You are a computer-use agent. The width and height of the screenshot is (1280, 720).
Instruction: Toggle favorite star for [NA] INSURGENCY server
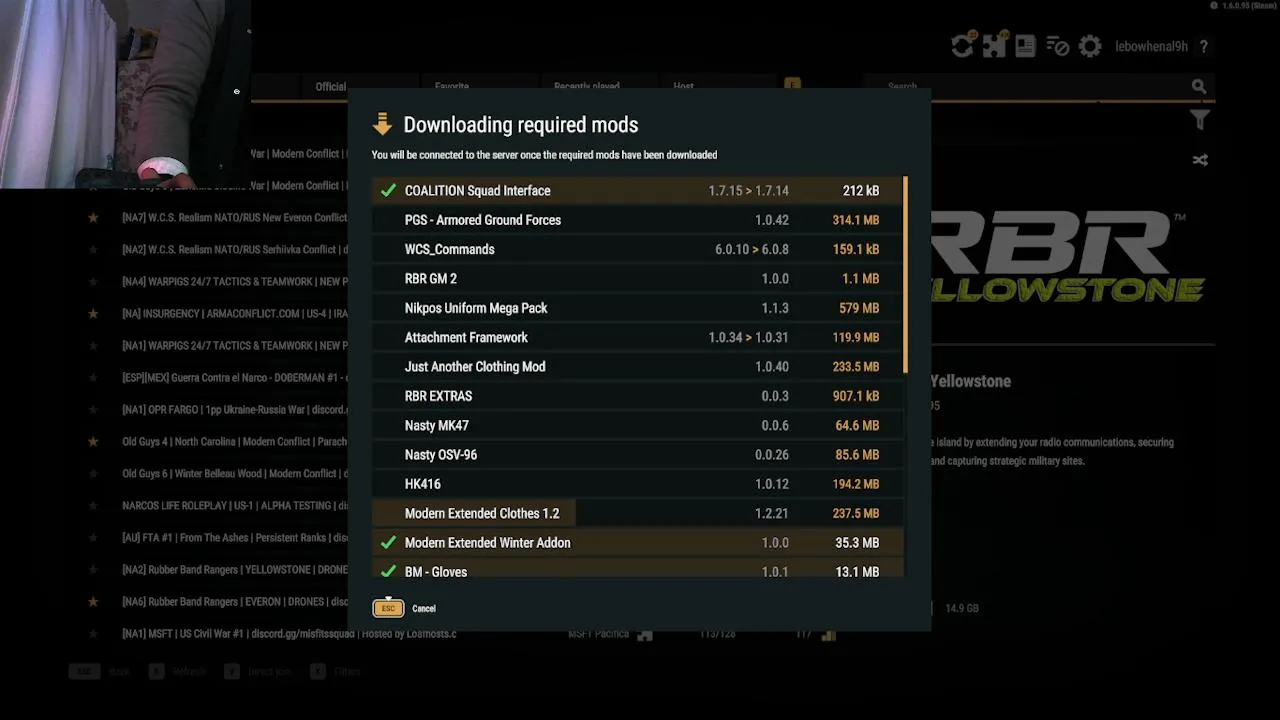coord(93,314)
